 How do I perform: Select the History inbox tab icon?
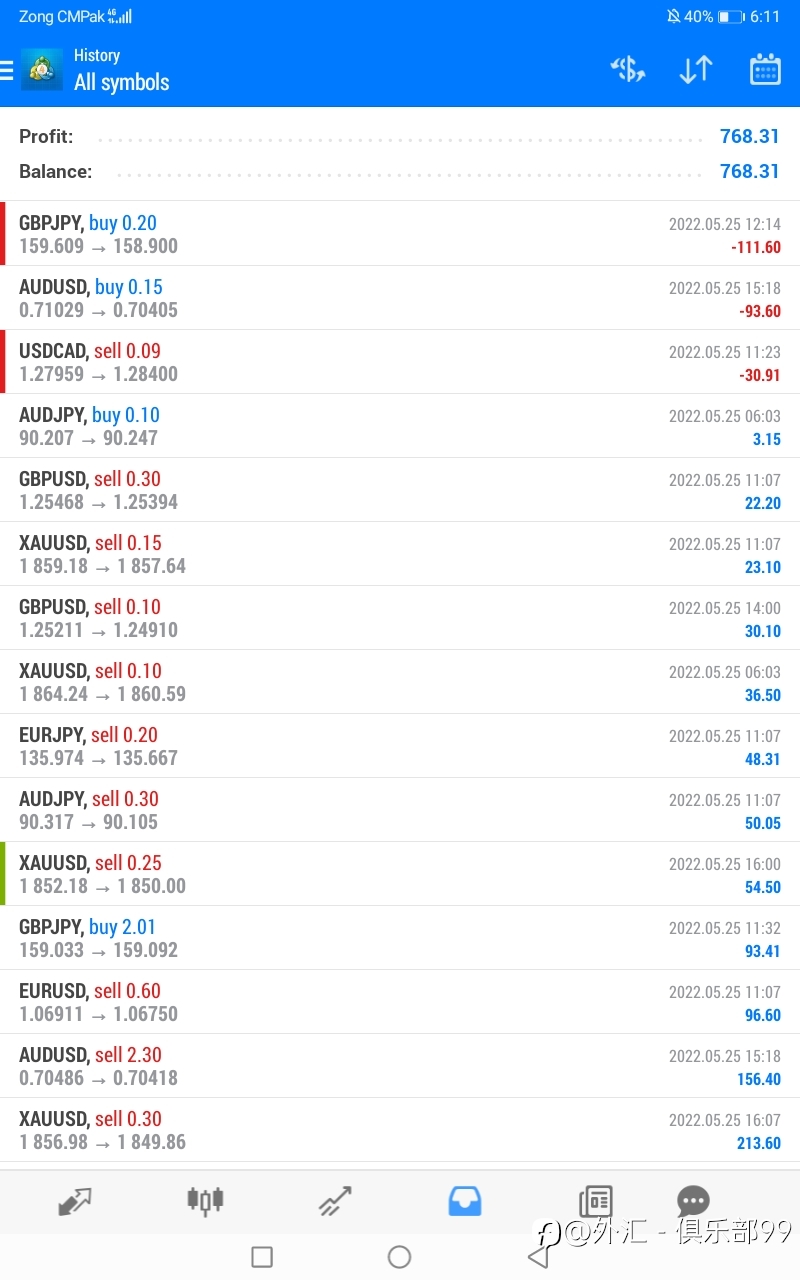[x=465, y=1200]
